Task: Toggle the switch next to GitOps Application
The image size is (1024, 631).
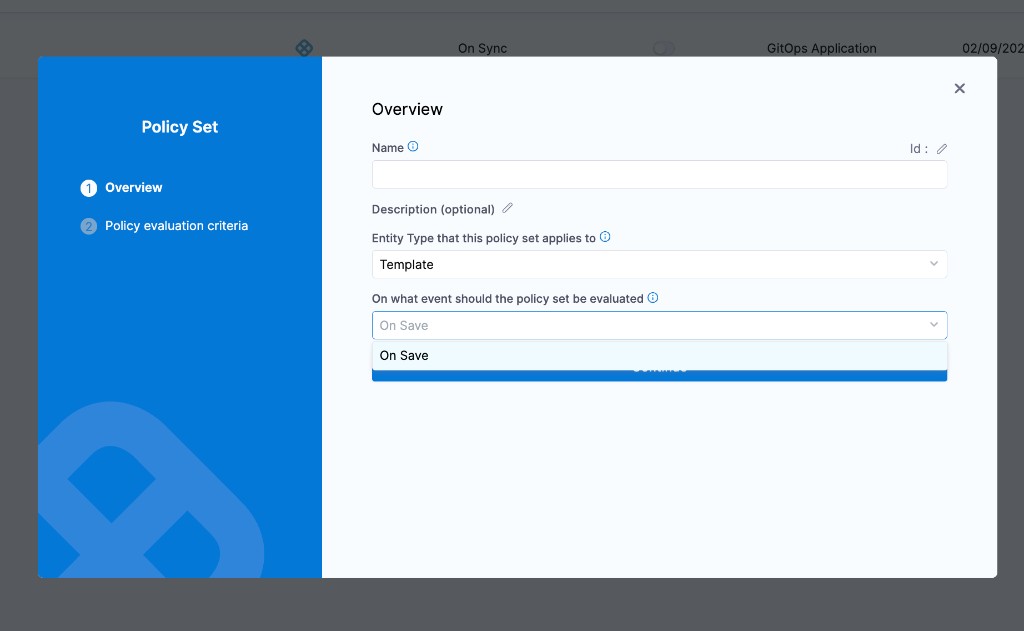Action: (x=663, y=48)
